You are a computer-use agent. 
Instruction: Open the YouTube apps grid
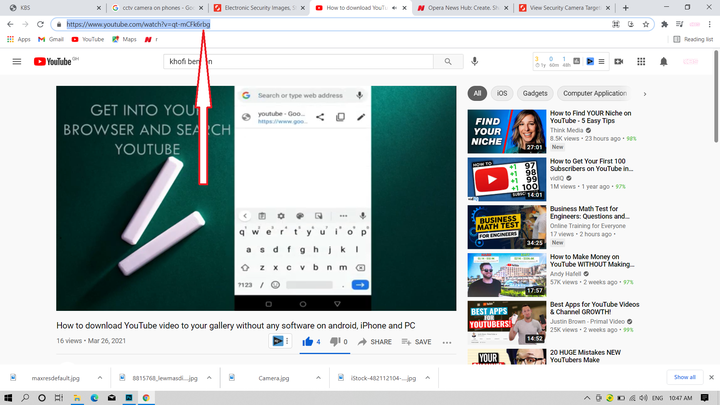pyautogui.click(x=641, y=62)
